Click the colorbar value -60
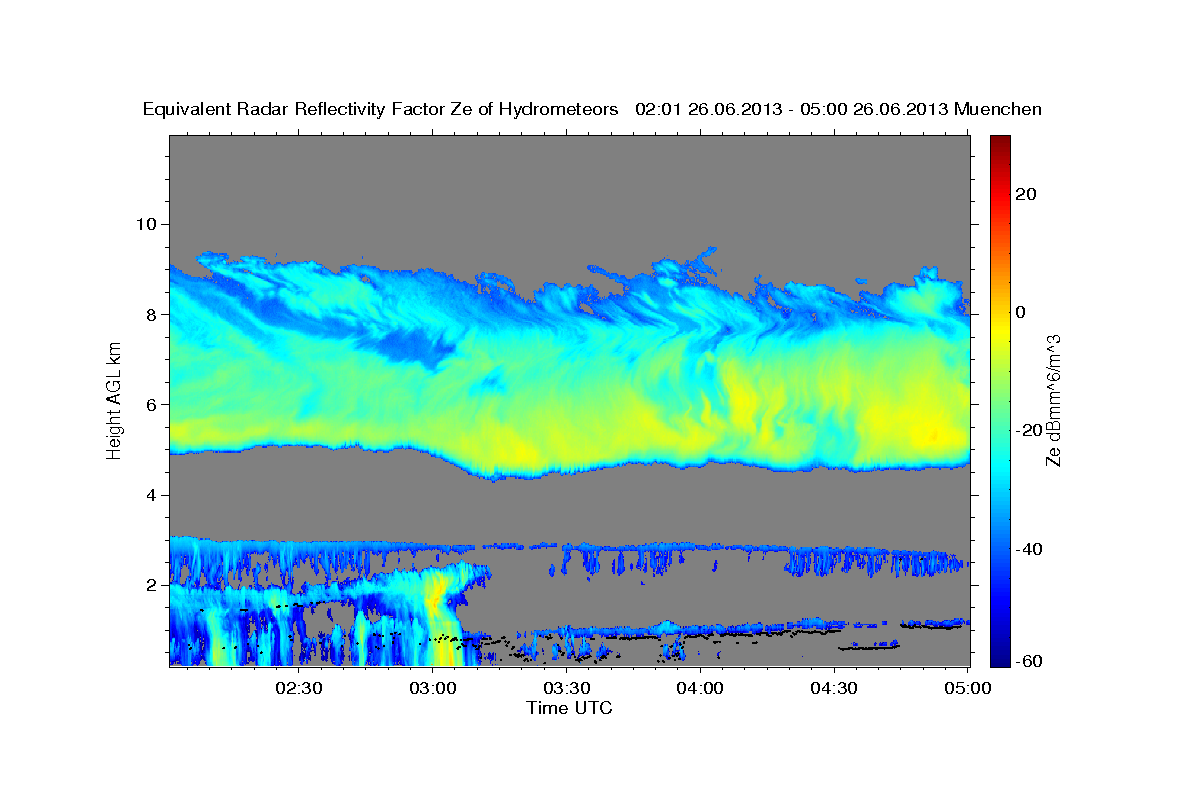The image size is (1200, 800). (1030, 661)
